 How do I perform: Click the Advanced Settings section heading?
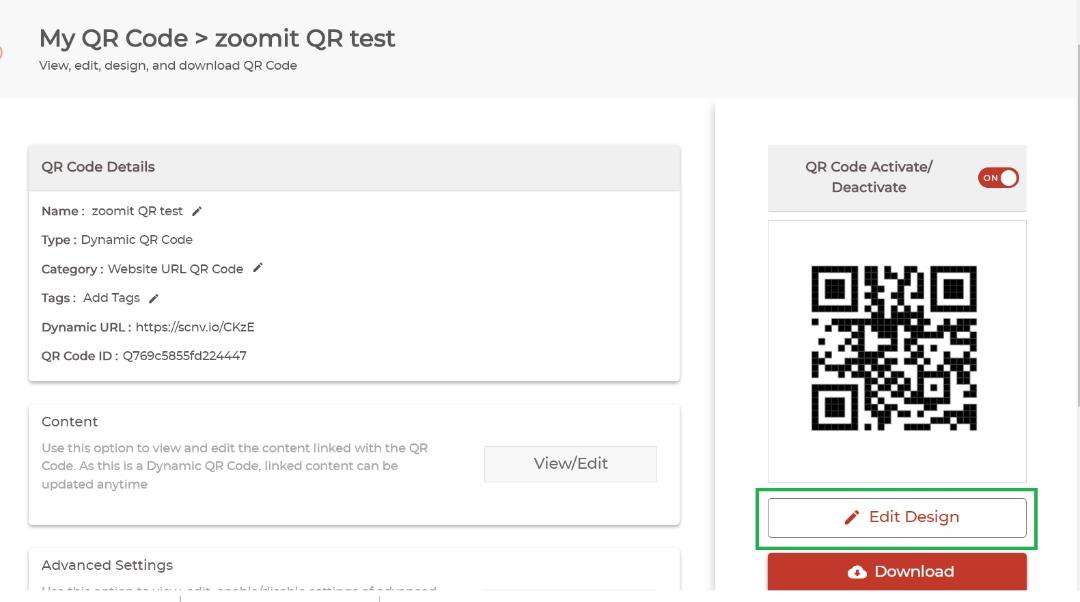coord(107,565)
